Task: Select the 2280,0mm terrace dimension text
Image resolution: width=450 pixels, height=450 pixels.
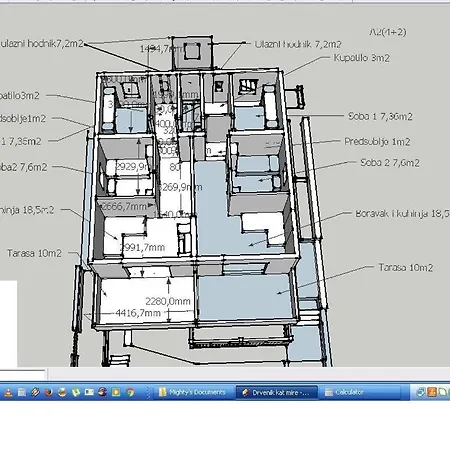Action: click(x=168, y=301)
